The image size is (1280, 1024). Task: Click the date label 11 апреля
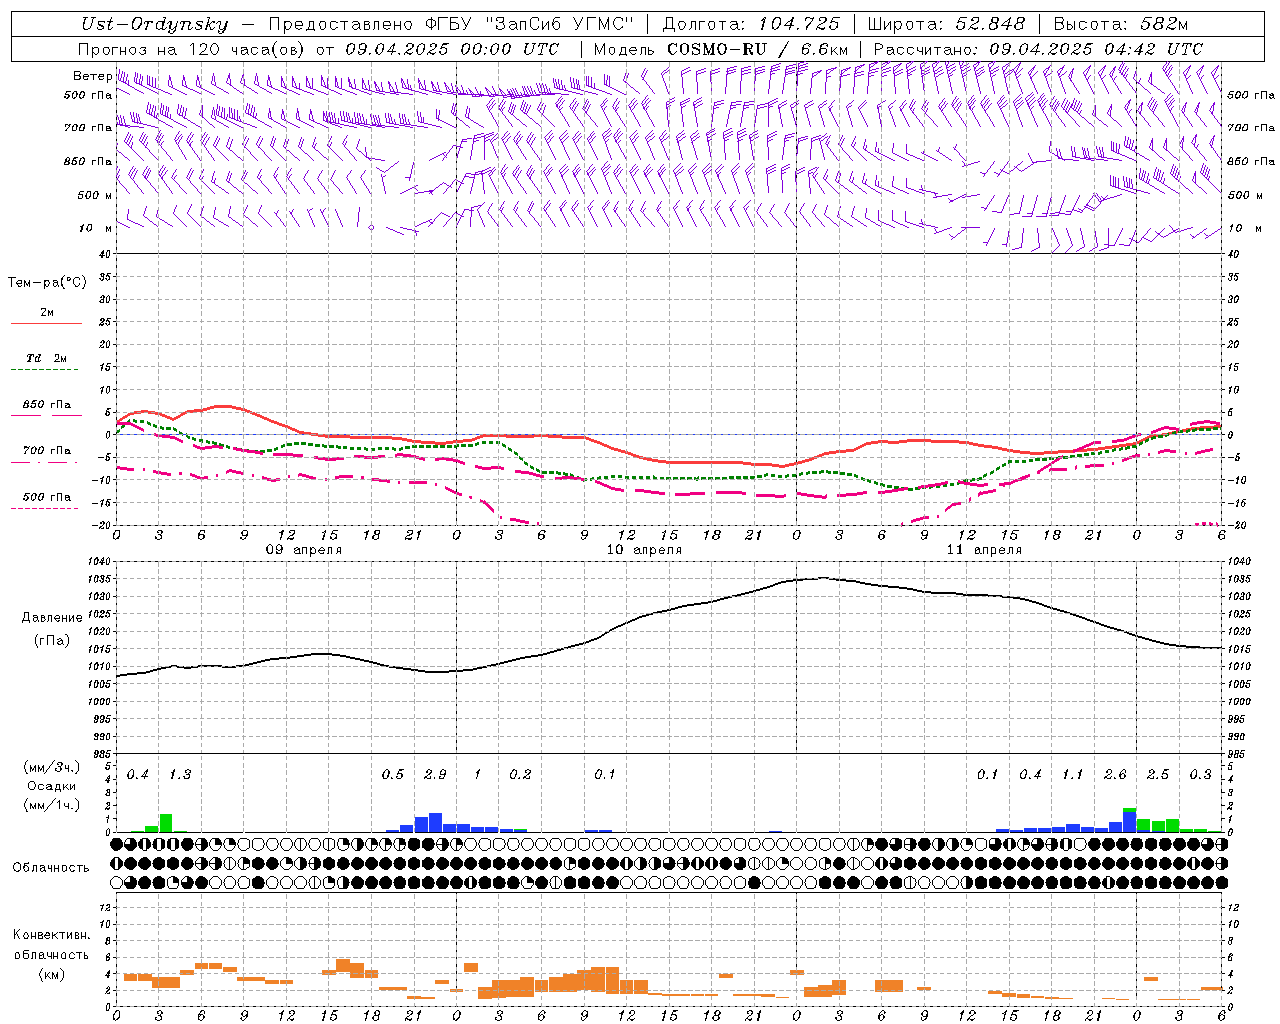(x=984, y=550)
